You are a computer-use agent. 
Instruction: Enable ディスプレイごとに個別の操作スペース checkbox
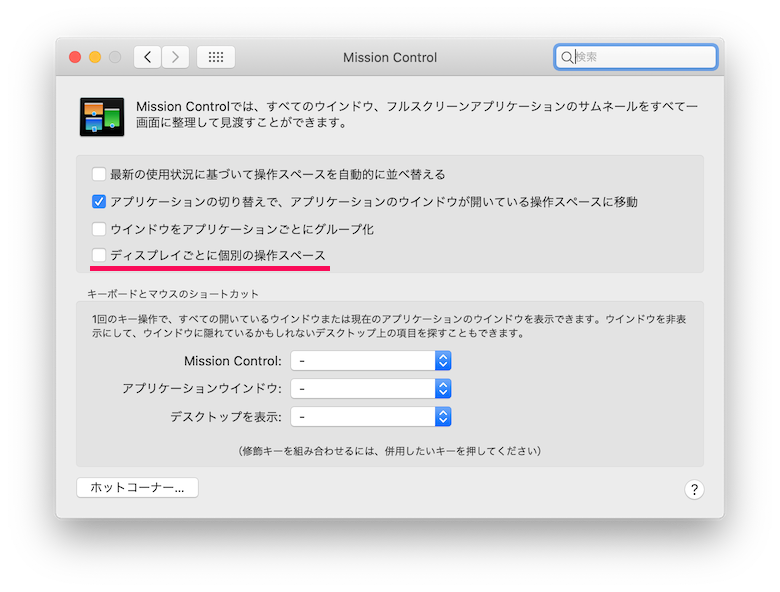[99, 255]
